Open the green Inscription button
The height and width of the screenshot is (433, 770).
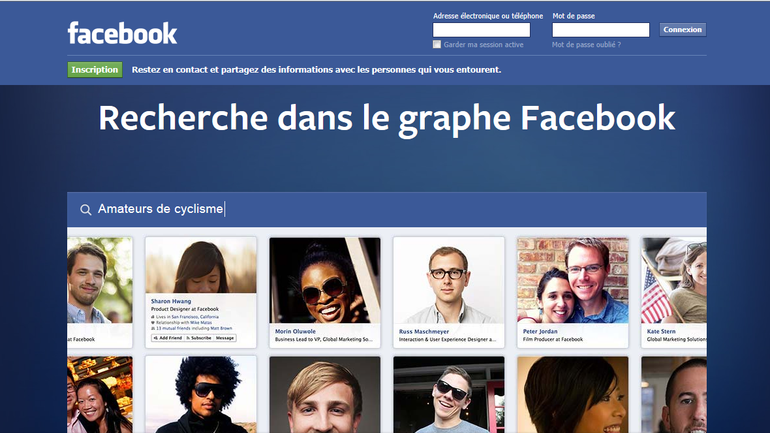[95, 70]
